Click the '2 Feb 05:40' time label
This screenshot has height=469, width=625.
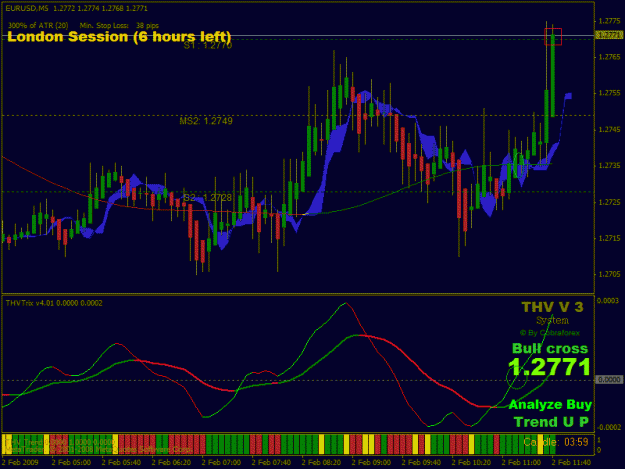(121, 463)
